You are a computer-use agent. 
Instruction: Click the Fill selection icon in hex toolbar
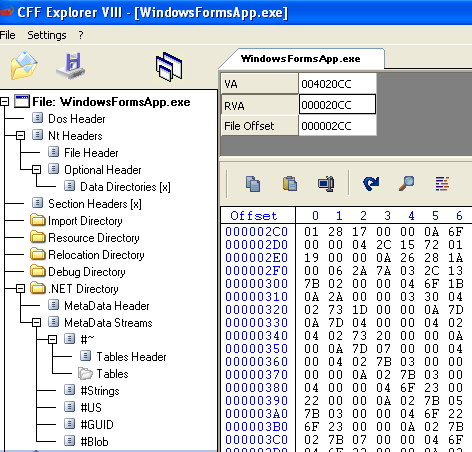pos(326,184)
